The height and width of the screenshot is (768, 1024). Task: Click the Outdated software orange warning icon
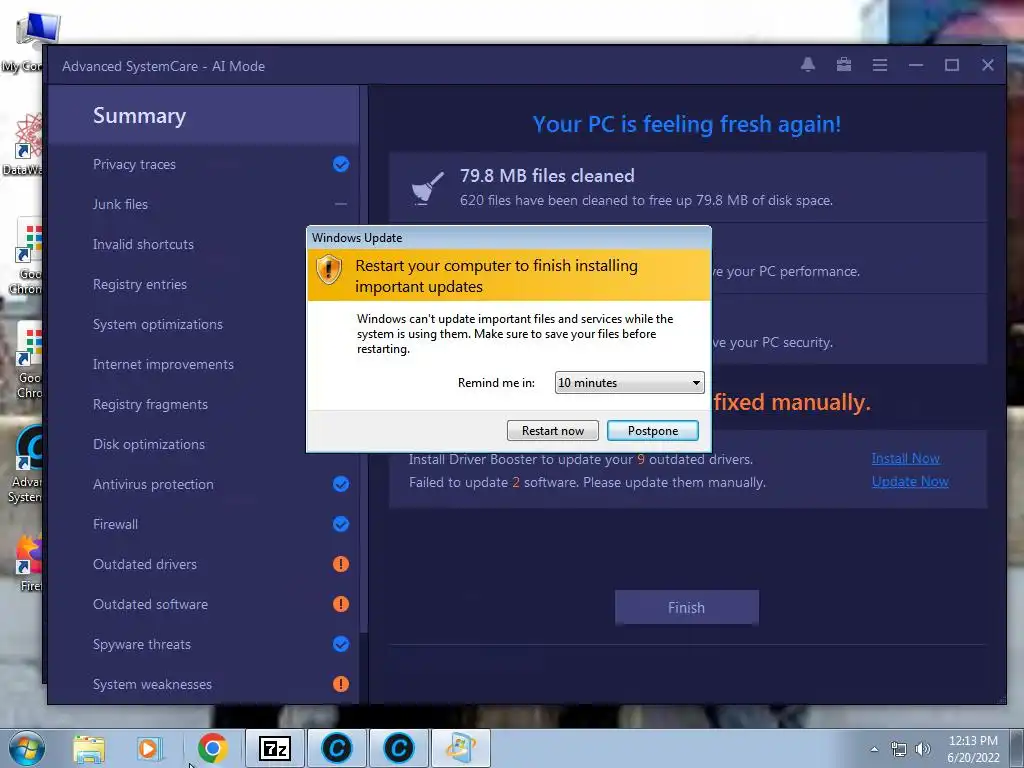coord(341,604)
